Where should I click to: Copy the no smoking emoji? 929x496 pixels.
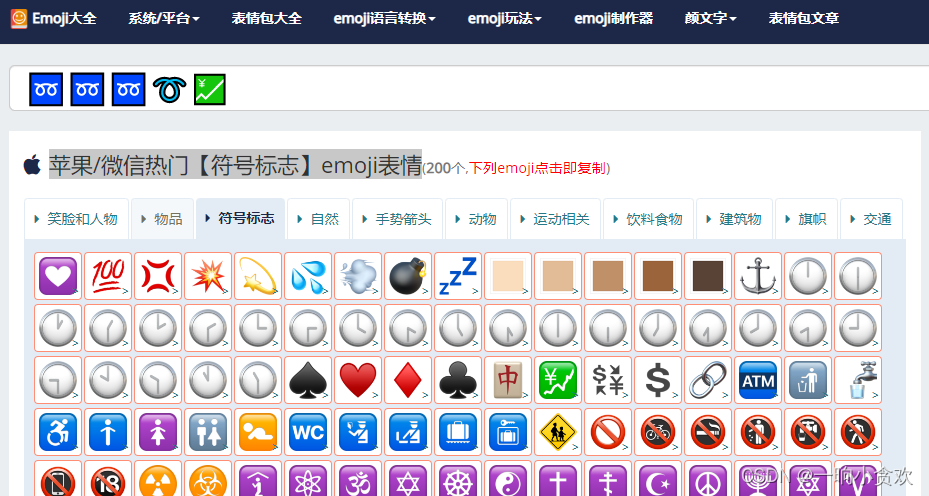pos(707,432)
